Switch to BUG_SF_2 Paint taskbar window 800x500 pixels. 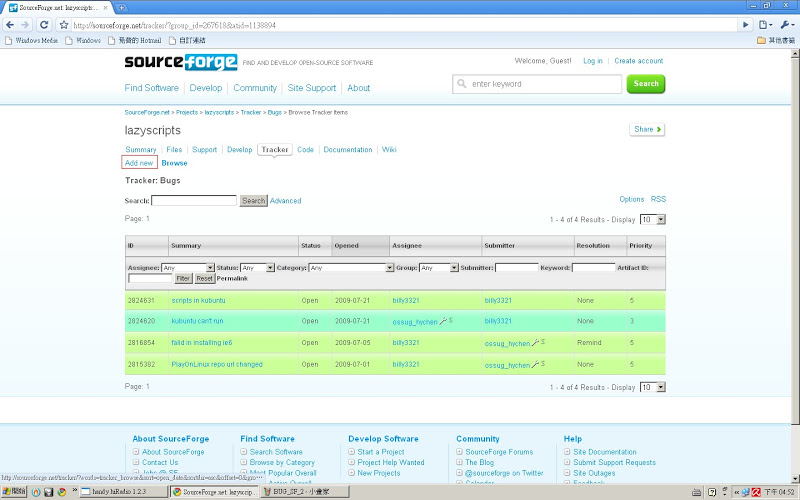[305, 492]
